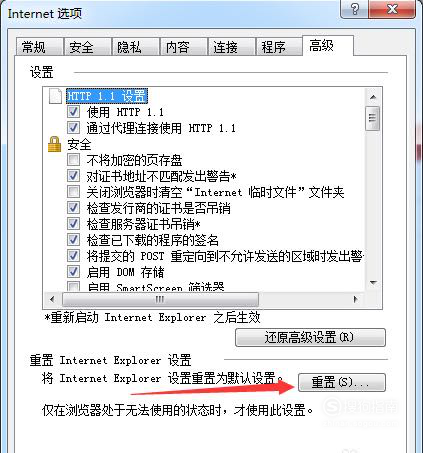This screenshot has width=423, height=453.
Task: Click the horizontal scroll left arrow
Action: click(x=52, y=299)
